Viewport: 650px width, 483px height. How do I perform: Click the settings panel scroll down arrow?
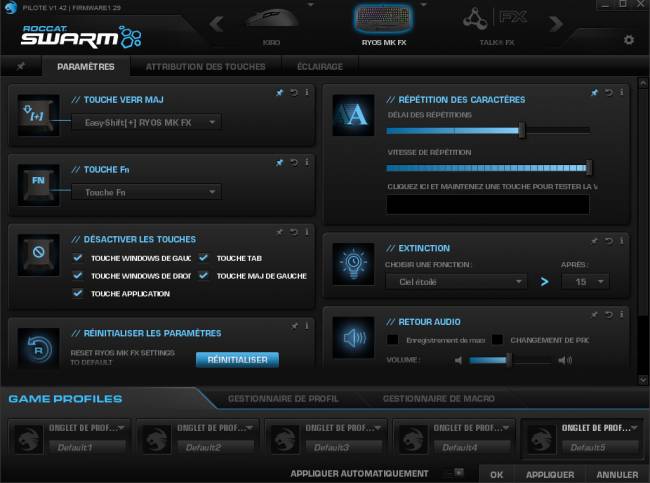click(x=643, y=379)
